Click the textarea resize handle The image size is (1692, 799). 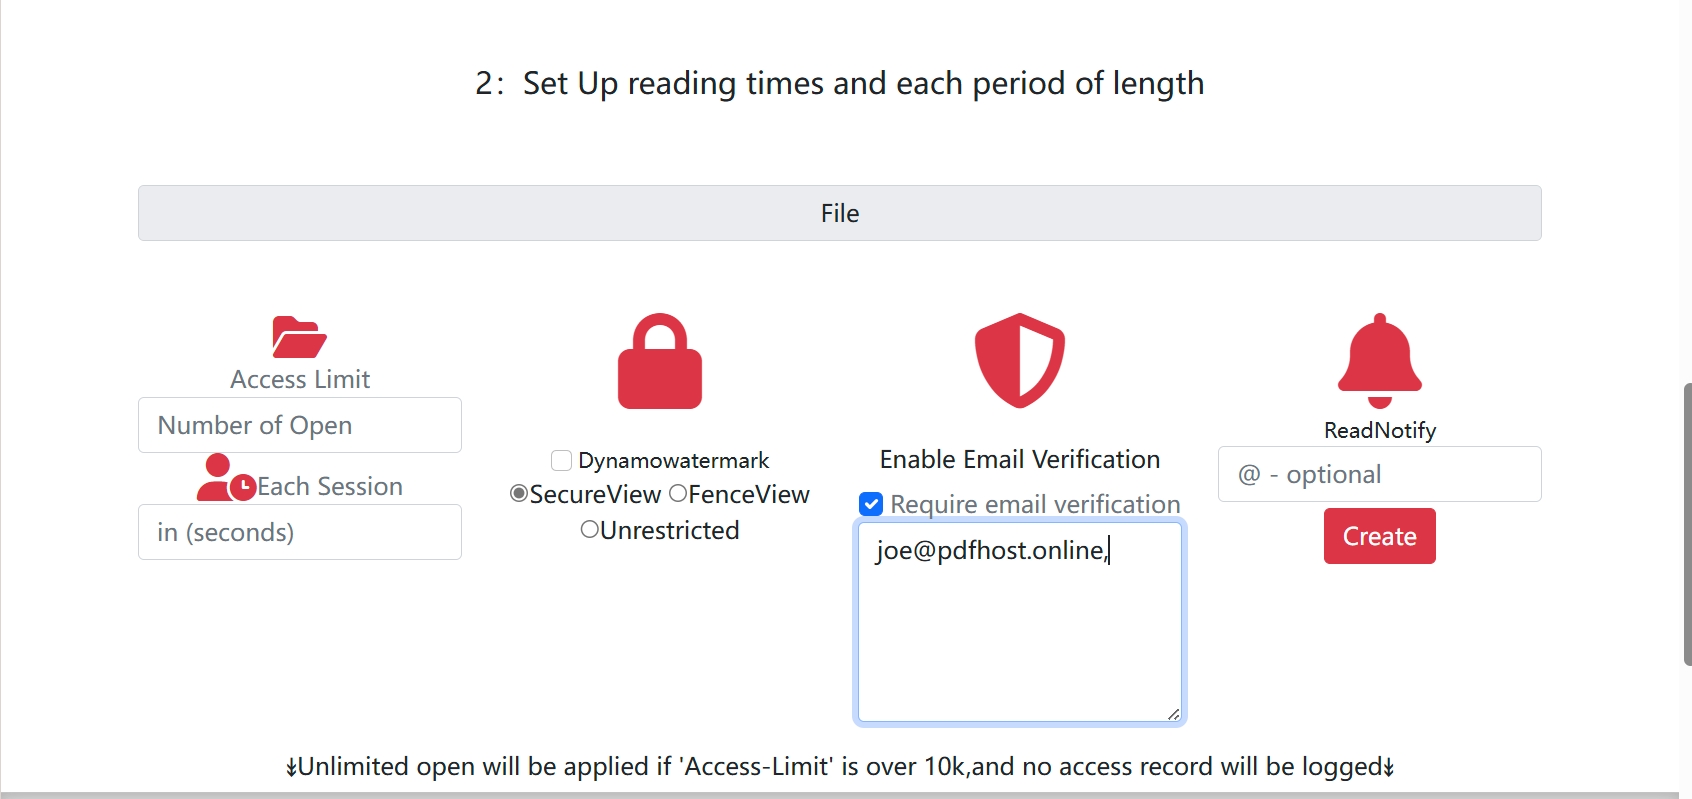click(1174, 714)
